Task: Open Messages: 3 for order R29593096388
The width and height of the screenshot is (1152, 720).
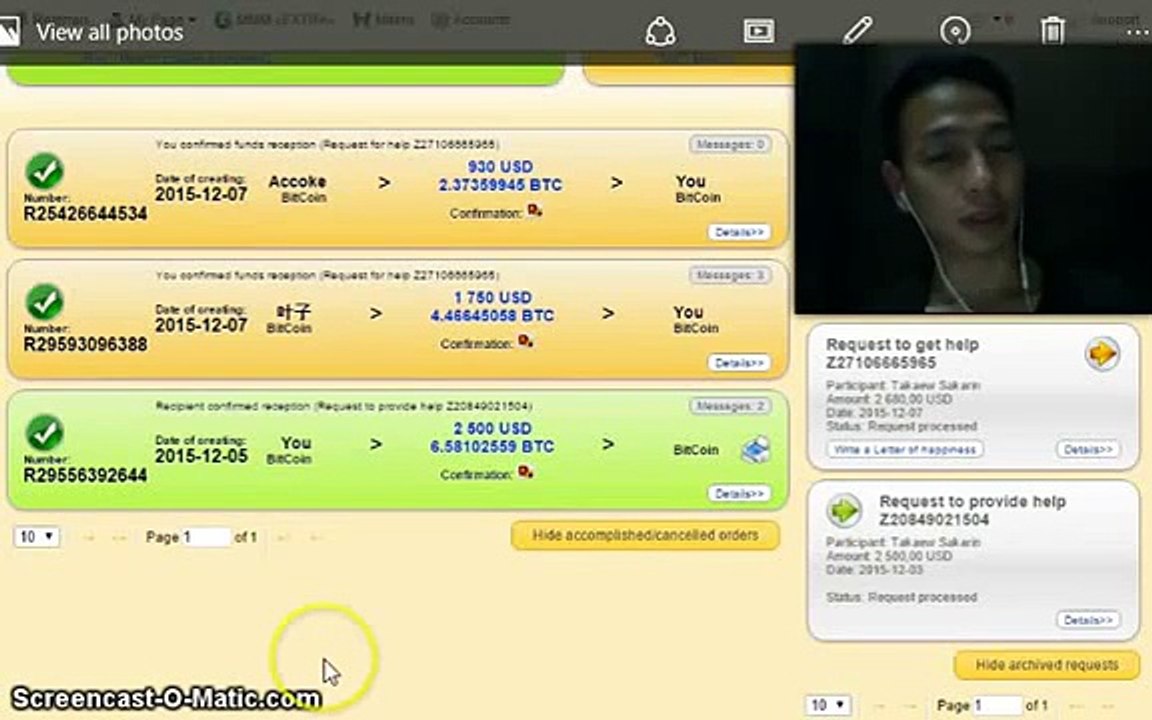Action: point(730,275)
